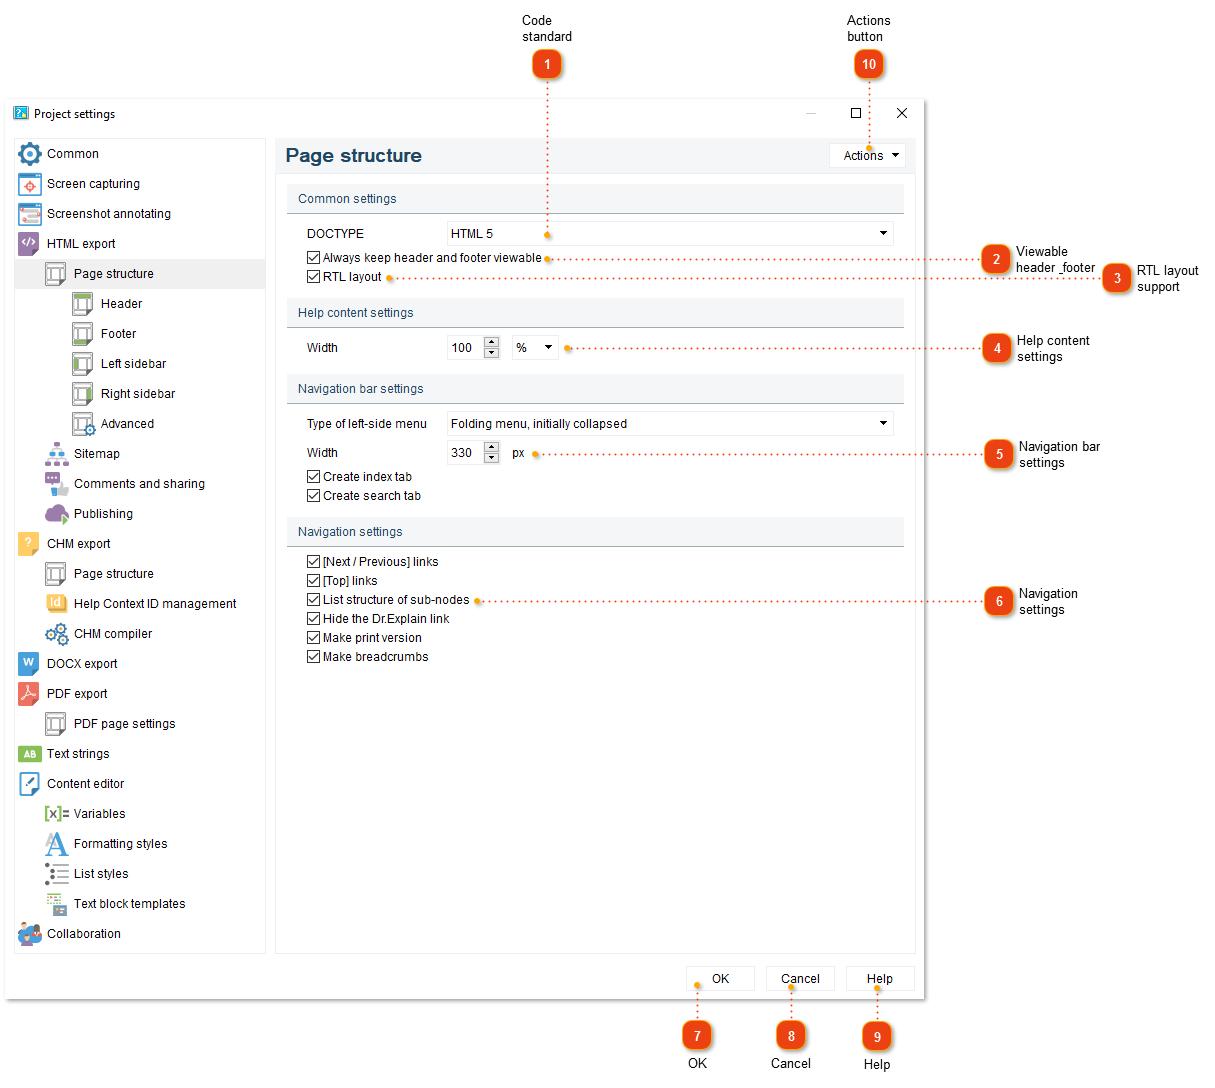Screen dimensions: 1215x1088
Task: Click the Right sidebar layout icon
Action: click(83, 394)
